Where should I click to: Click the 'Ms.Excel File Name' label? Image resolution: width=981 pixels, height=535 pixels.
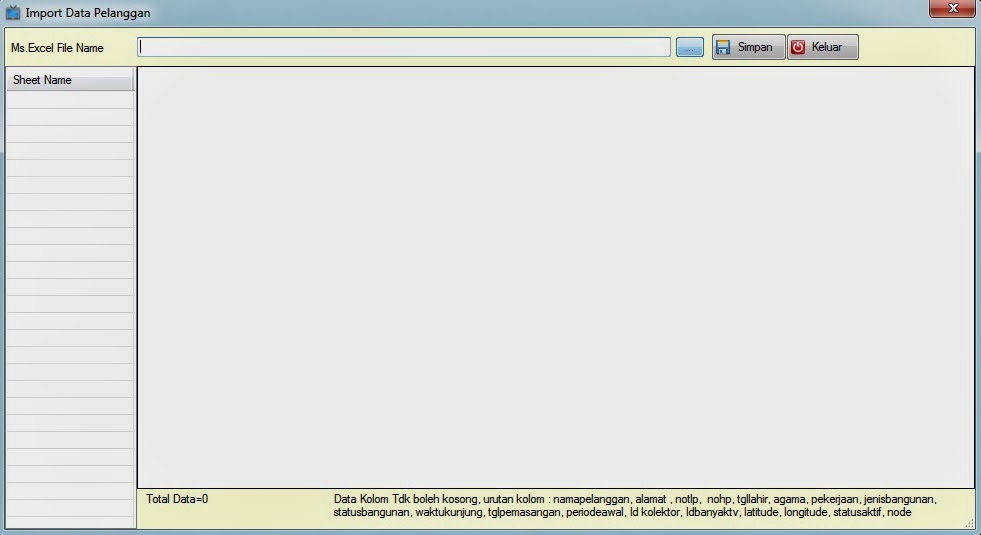pos(57,48)
